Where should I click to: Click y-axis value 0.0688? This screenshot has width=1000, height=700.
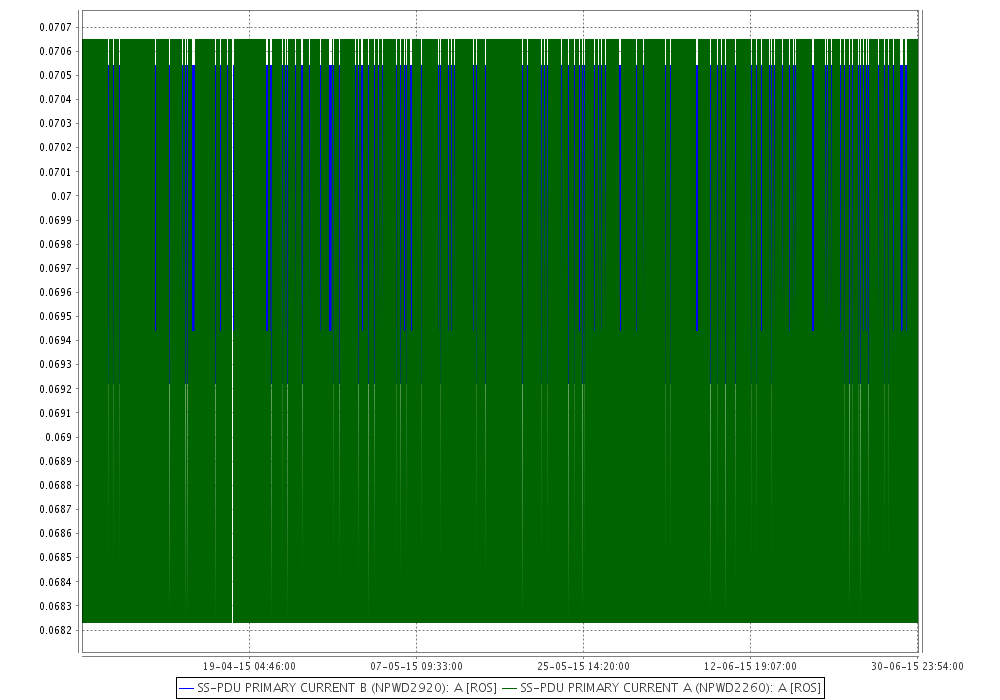click(55, 485)
